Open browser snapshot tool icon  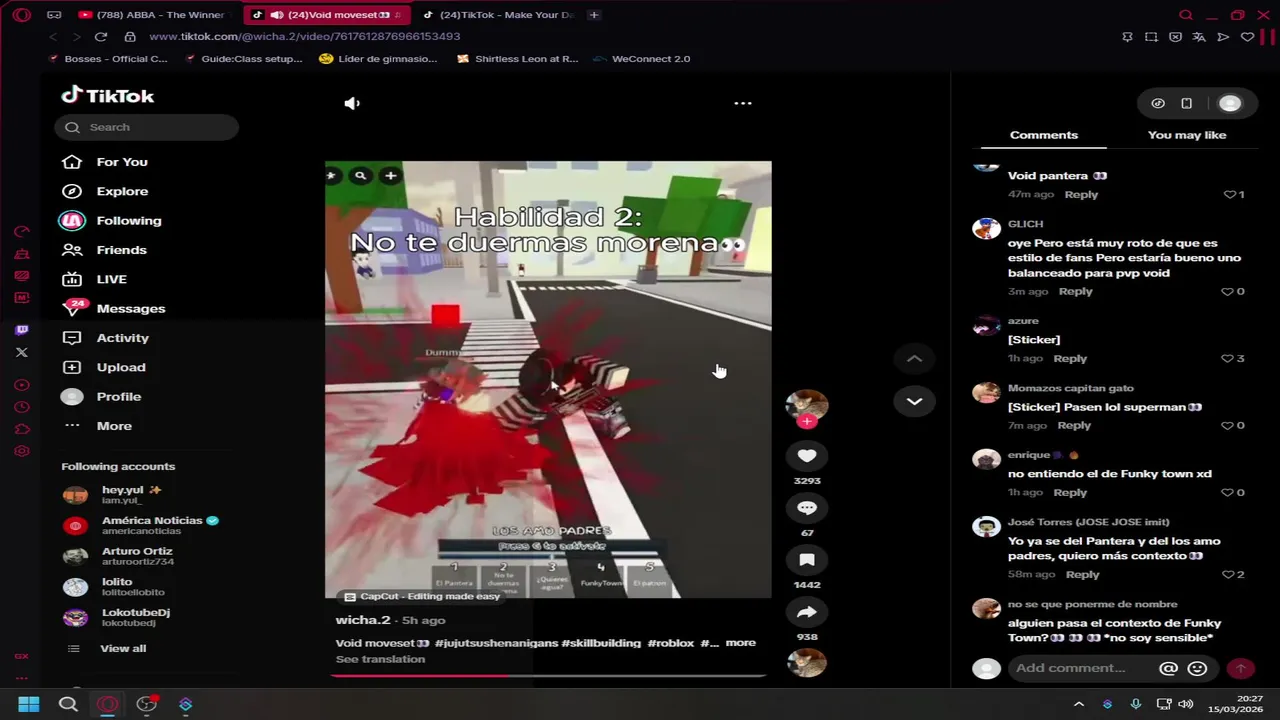[1151, 37]
